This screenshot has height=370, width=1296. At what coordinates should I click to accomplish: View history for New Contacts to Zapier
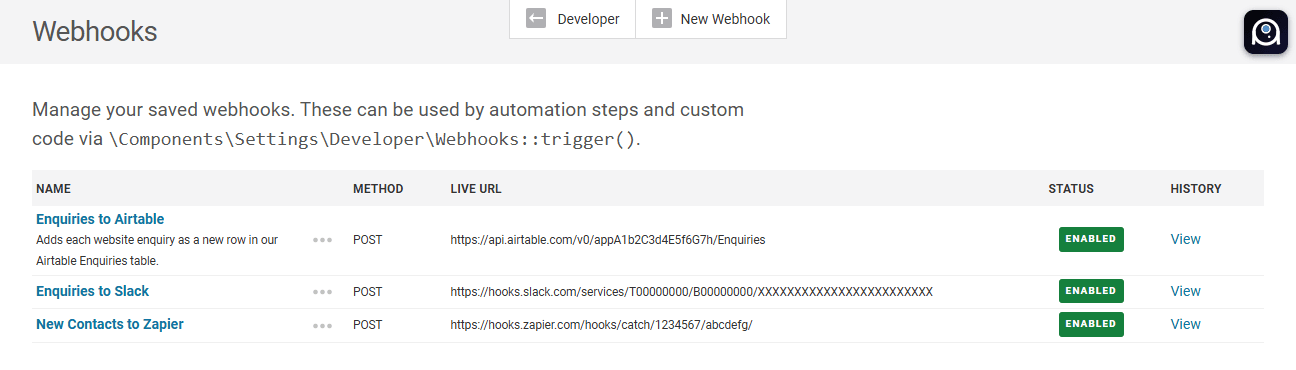coord(1185,324)
